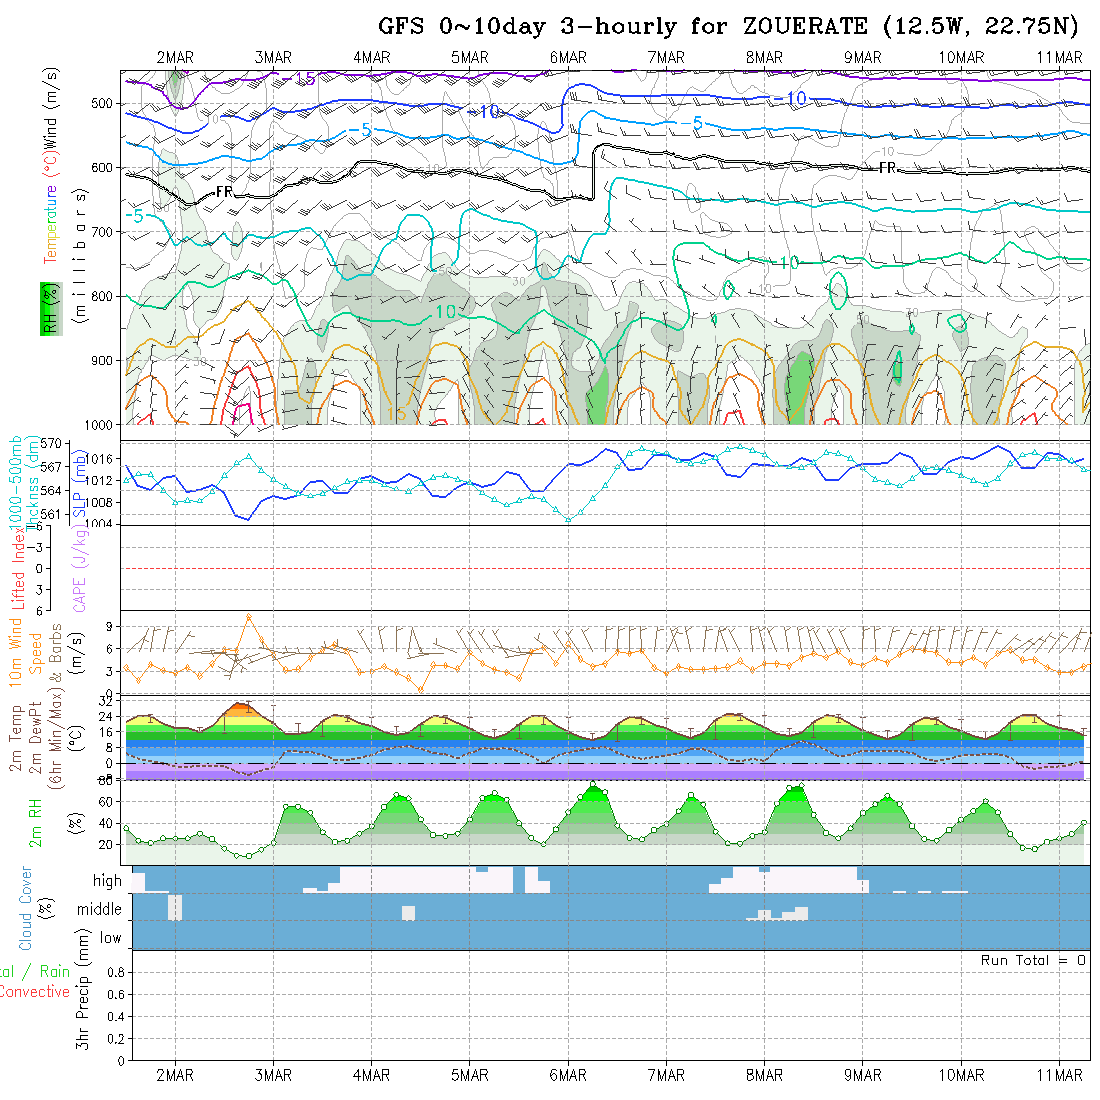This screenshot has height=1100, width=1100.
Task: Click the 'high' cloud cover row label
Action: 107,881
